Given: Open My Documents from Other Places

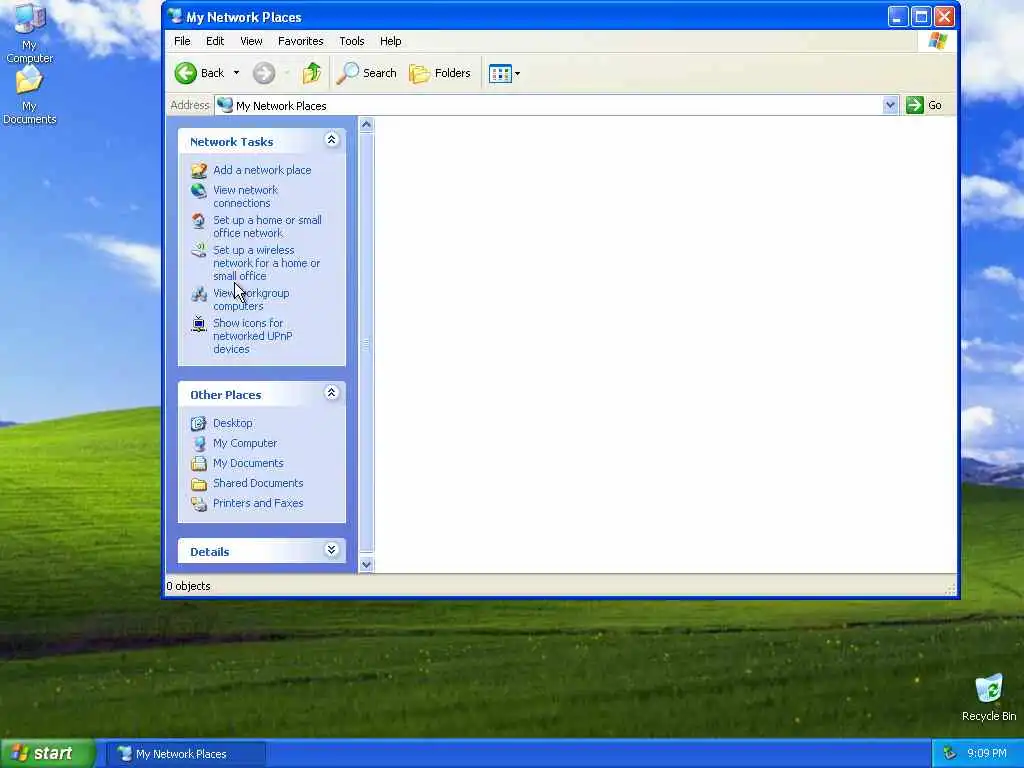Looking at the screenshot, I should coord(248,463).
